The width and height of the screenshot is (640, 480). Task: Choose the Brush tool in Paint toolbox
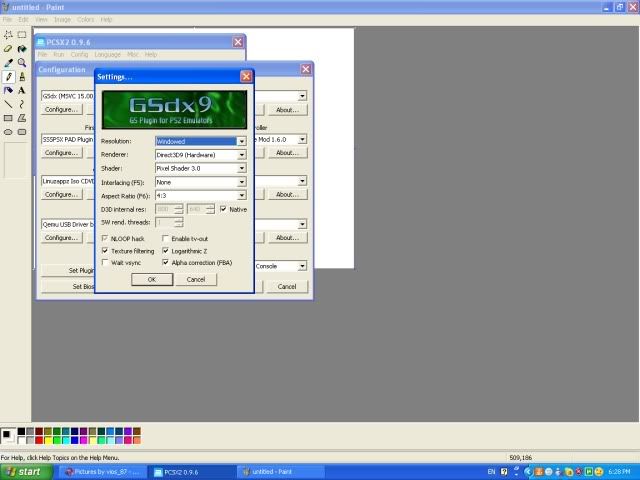22,77
